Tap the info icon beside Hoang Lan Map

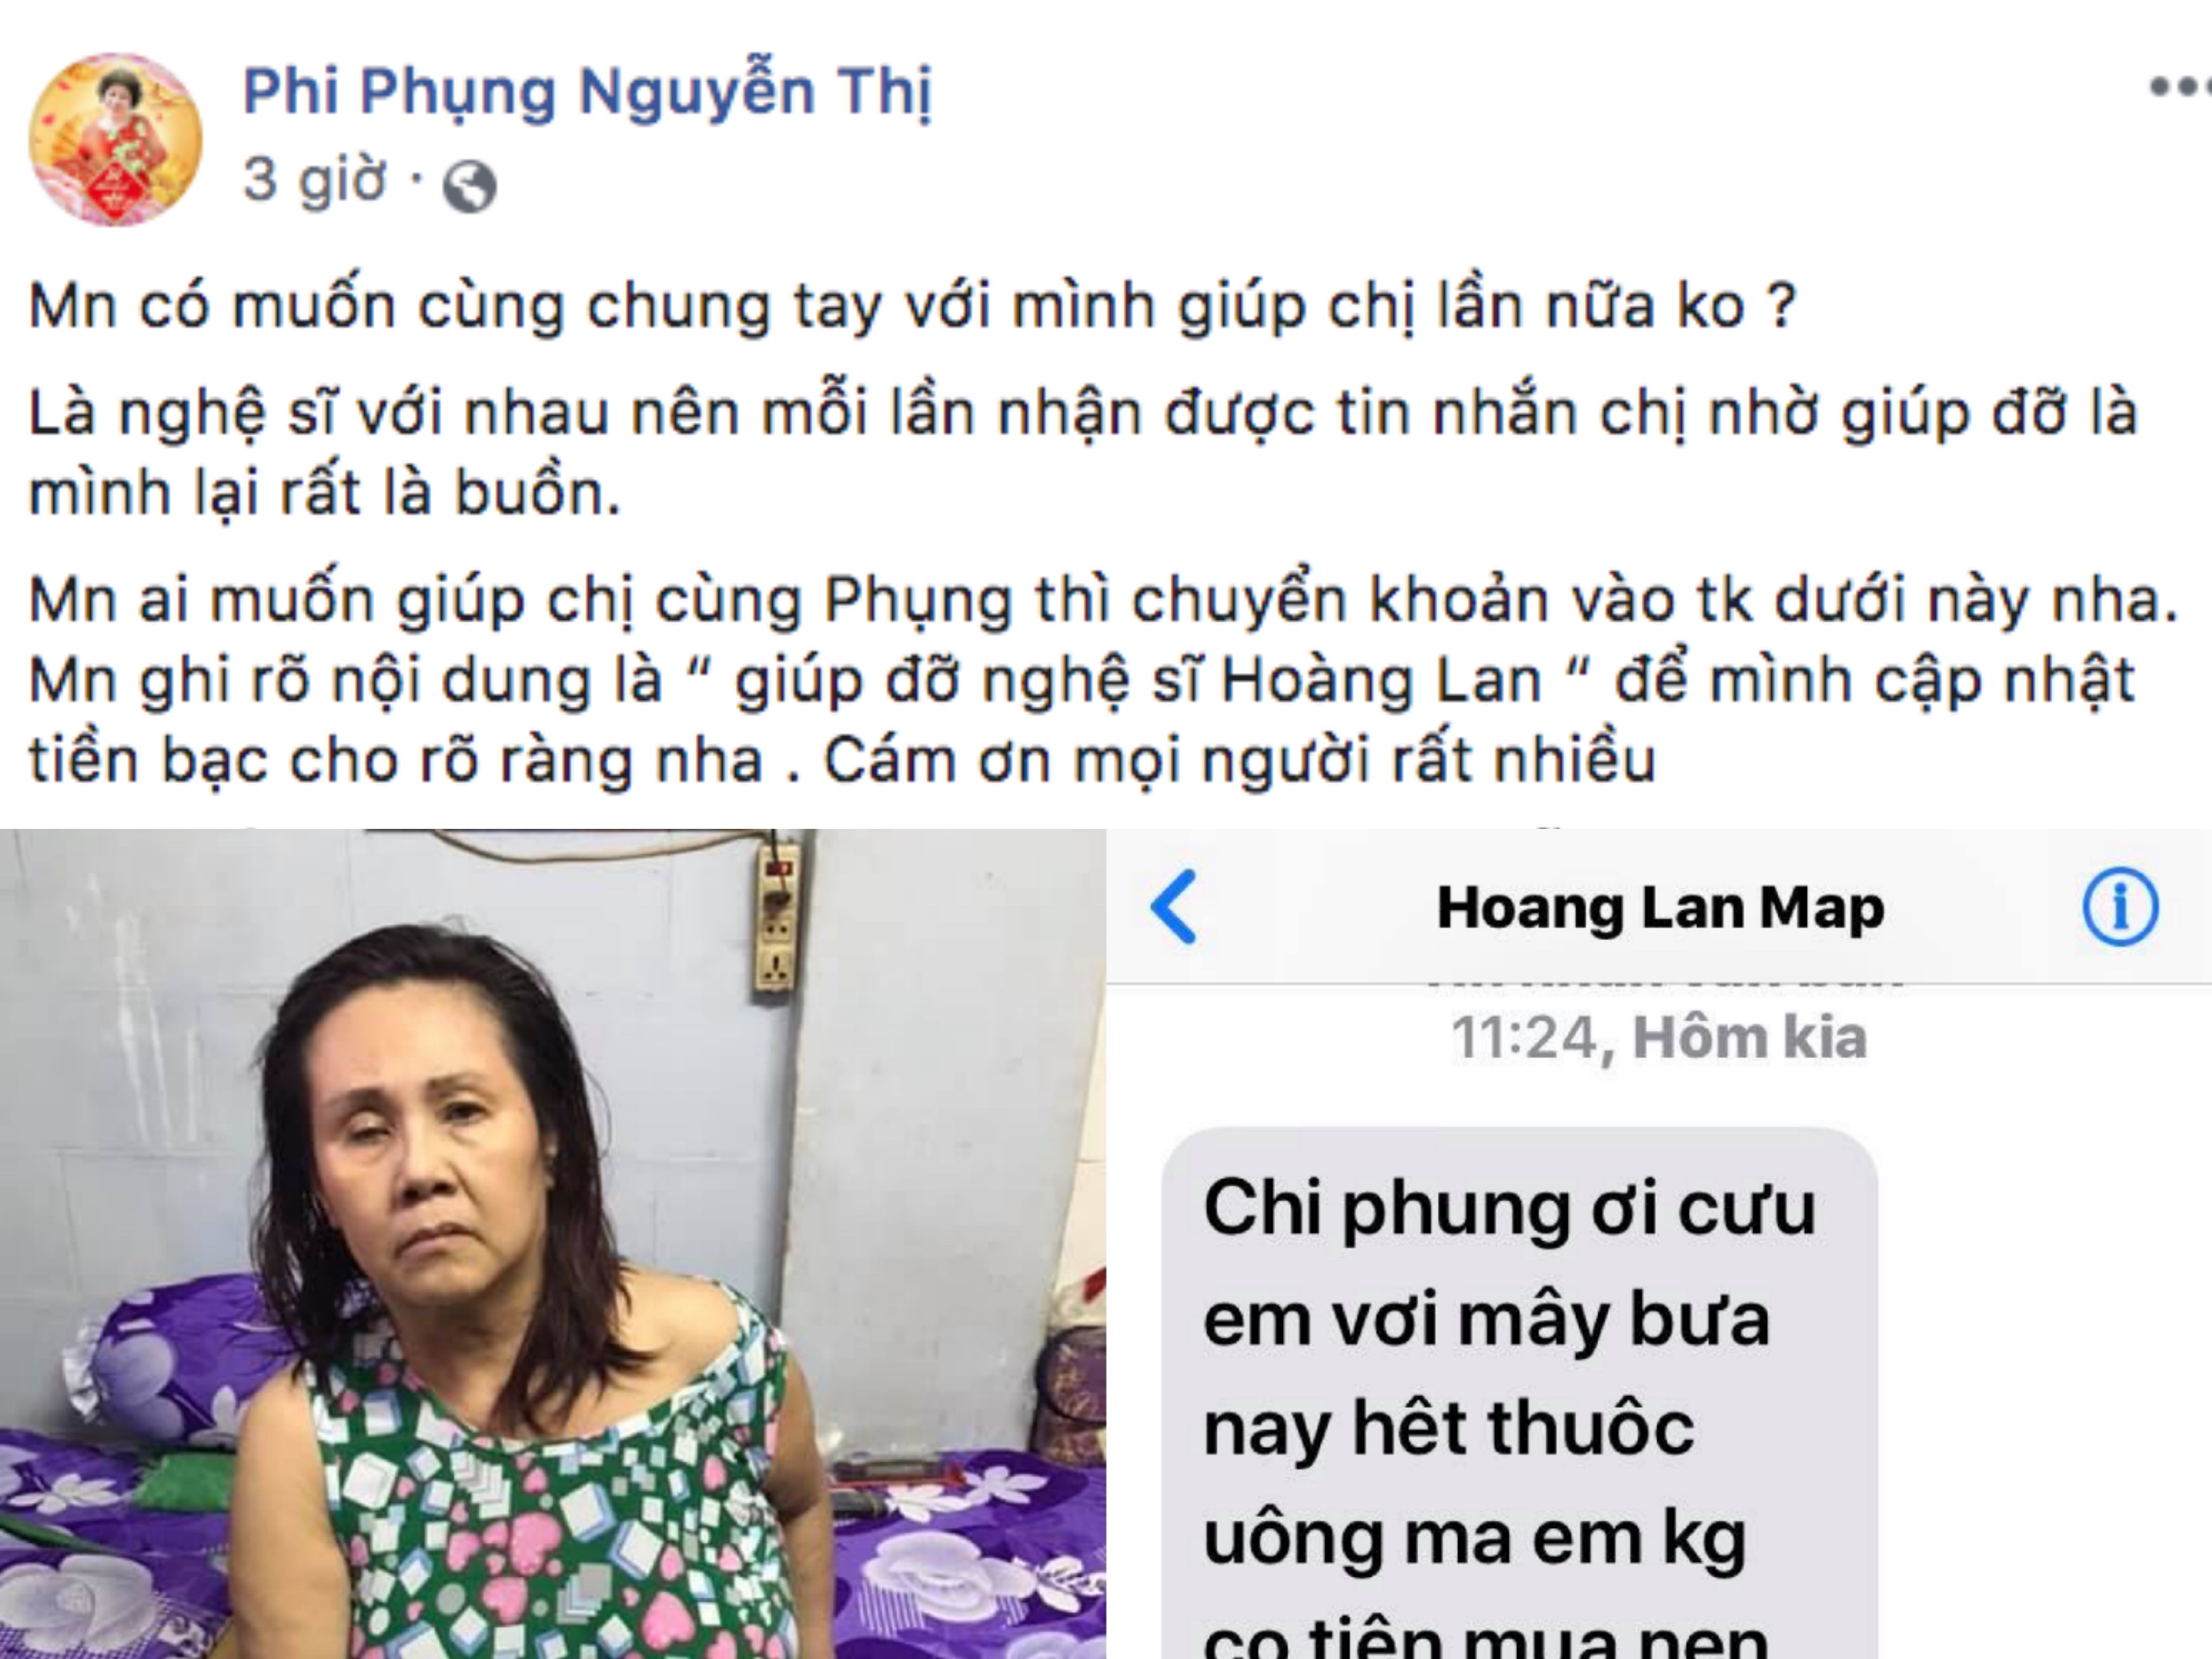tap(2120, 907)
